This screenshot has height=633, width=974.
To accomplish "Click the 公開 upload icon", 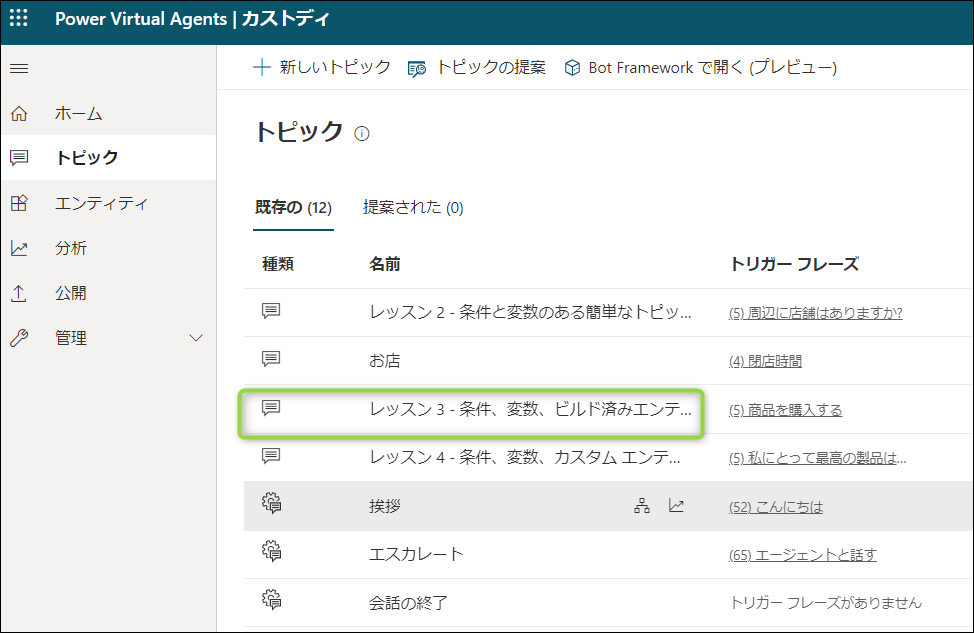I will (19, 293).
